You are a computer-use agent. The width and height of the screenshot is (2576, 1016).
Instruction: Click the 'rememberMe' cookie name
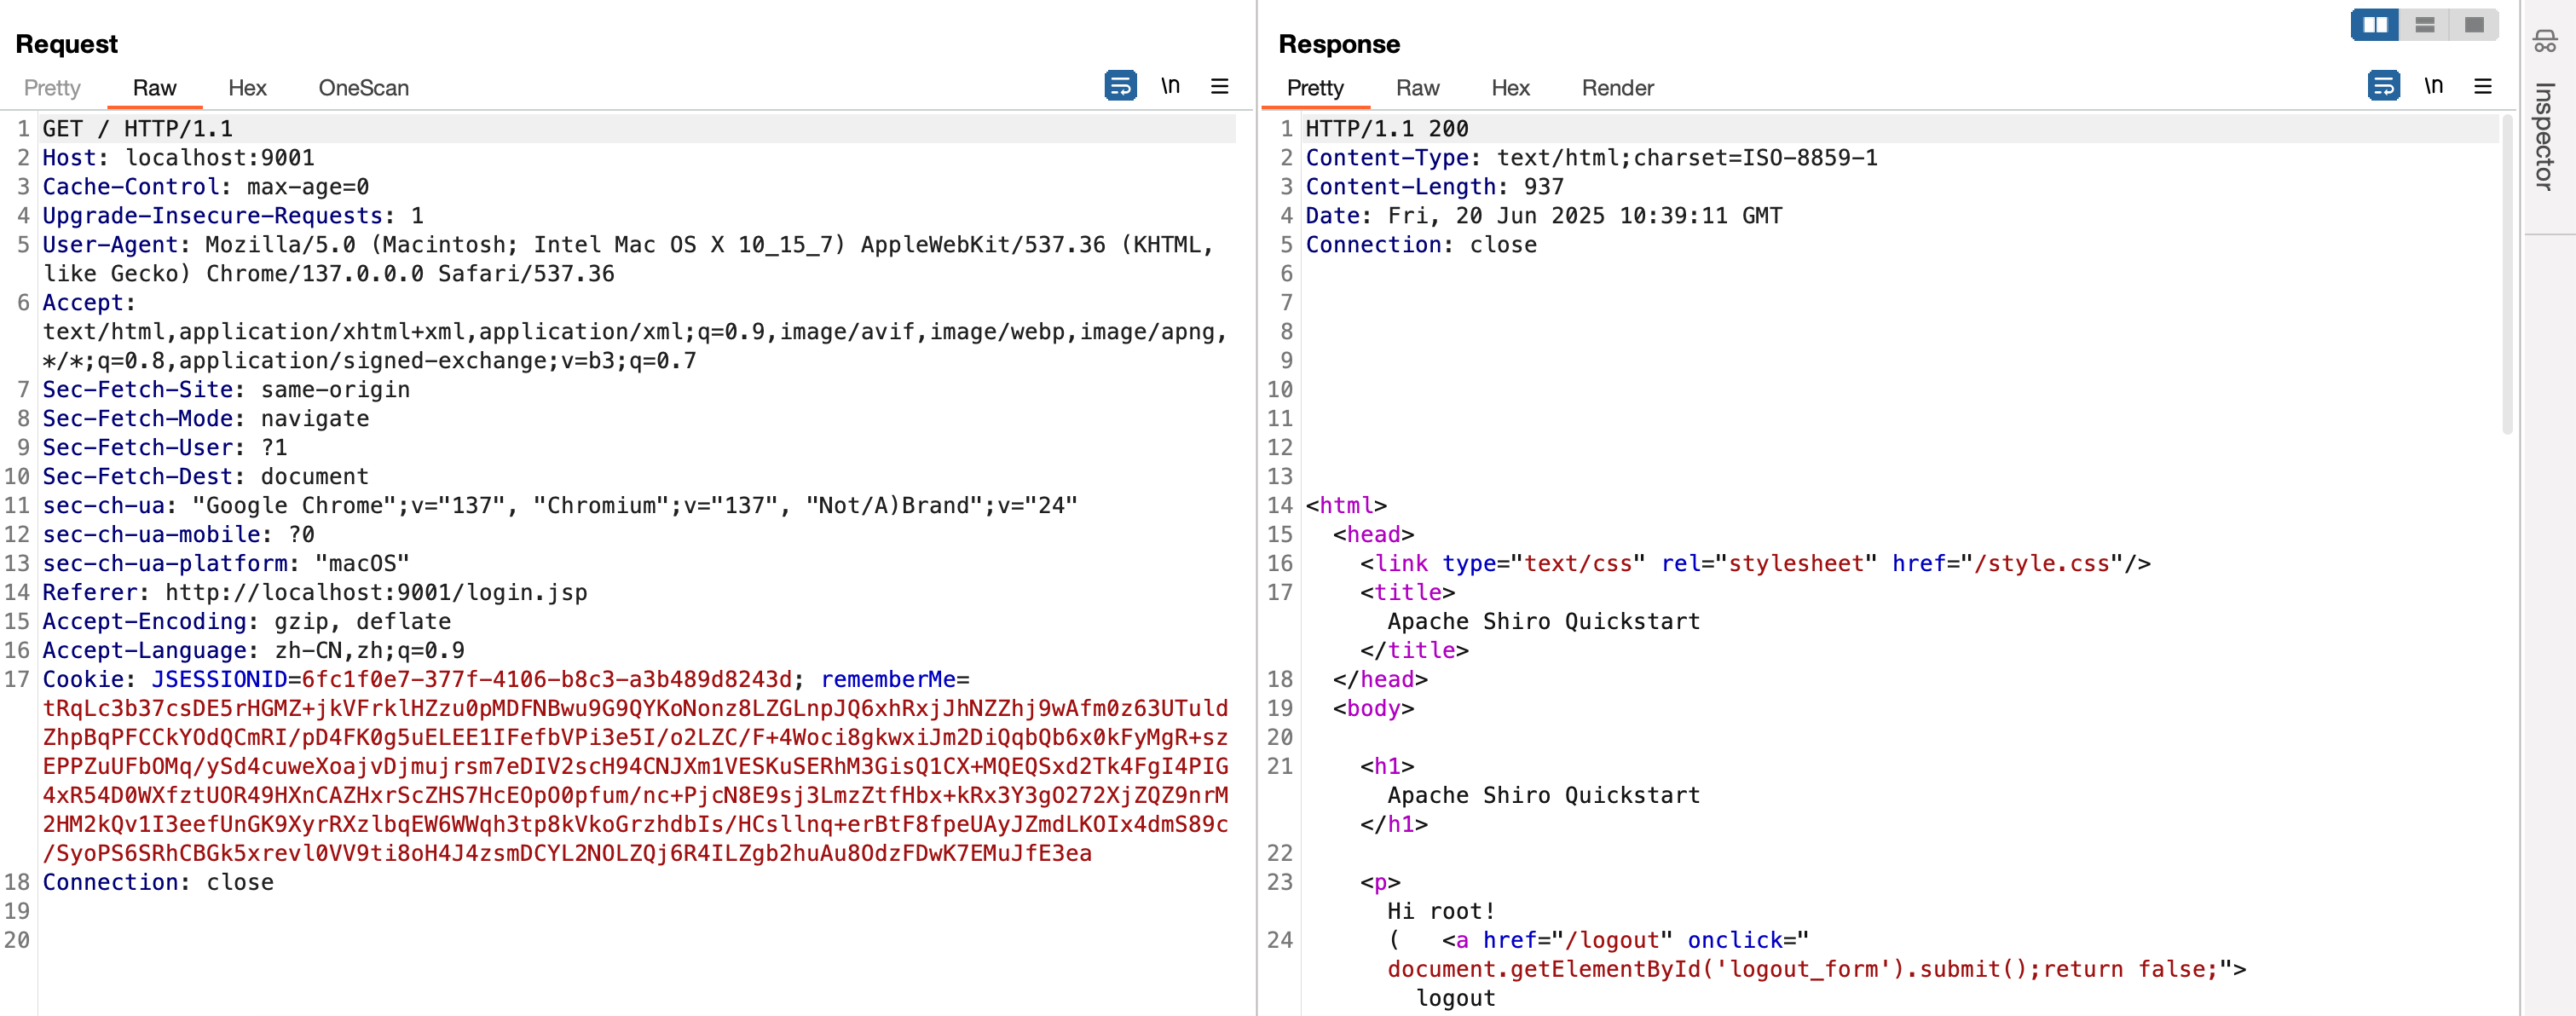pyautogui.click(x=888, y=680)
